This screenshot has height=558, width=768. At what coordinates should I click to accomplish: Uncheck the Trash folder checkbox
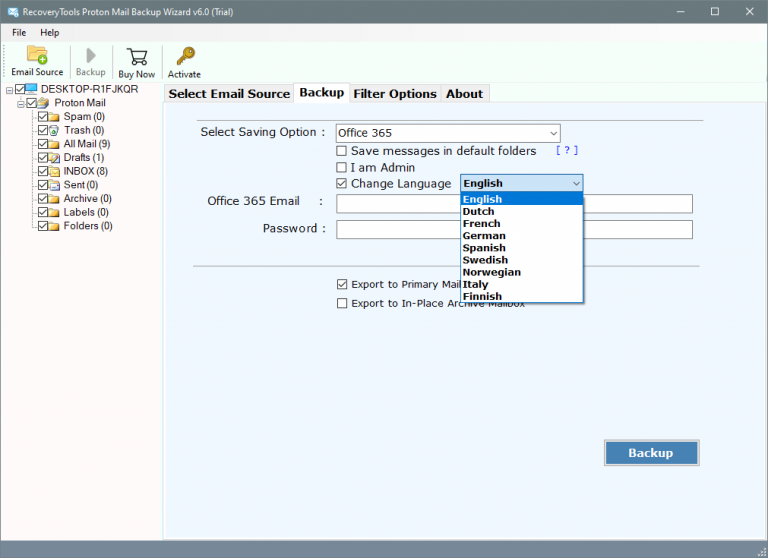point(43,130)
